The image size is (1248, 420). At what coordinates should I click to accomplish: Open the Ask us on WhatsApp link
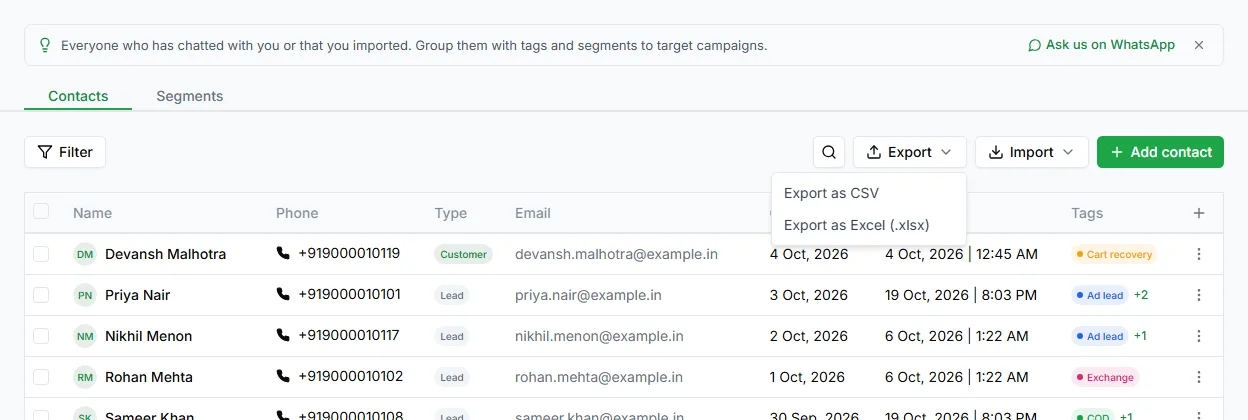[x=1101, y=45]
